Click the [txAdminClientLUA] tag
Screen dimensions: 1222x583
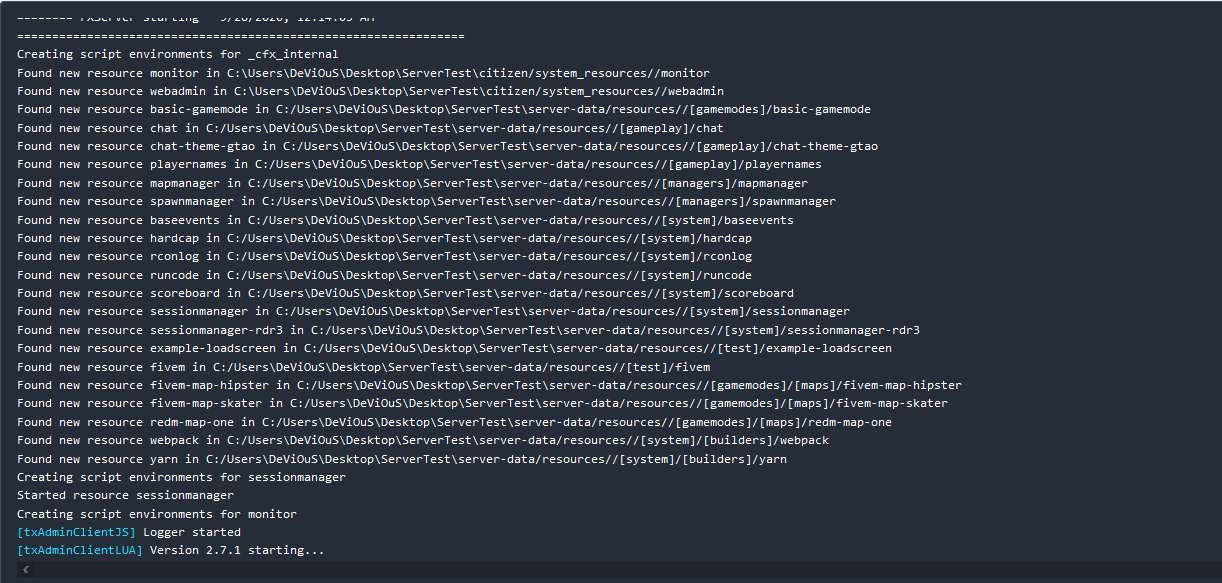(x=80, y=550)
